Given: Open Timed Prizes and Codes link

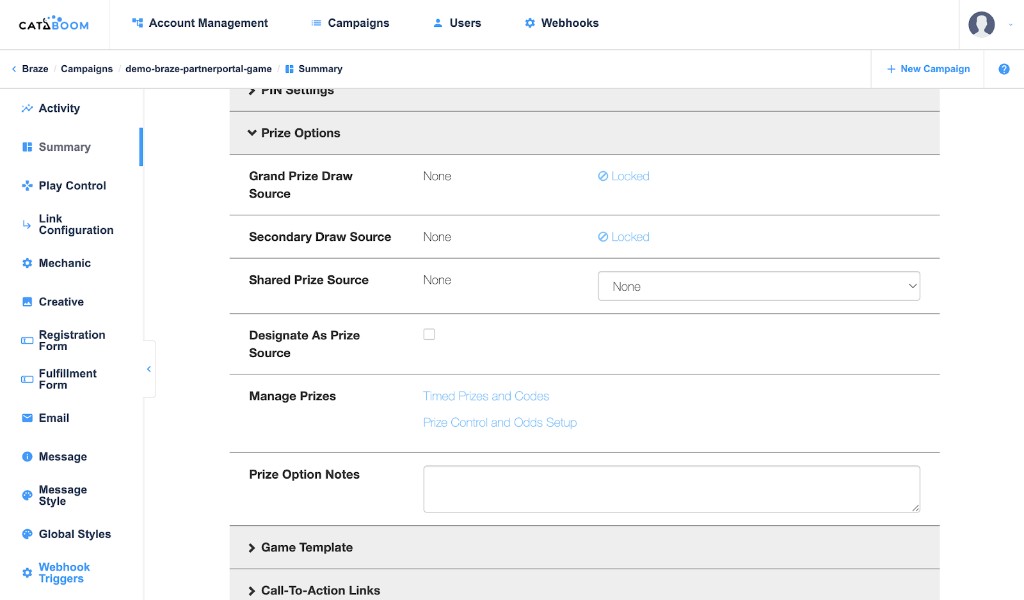Looking at the screenshot, I should [x=486, y=396].
